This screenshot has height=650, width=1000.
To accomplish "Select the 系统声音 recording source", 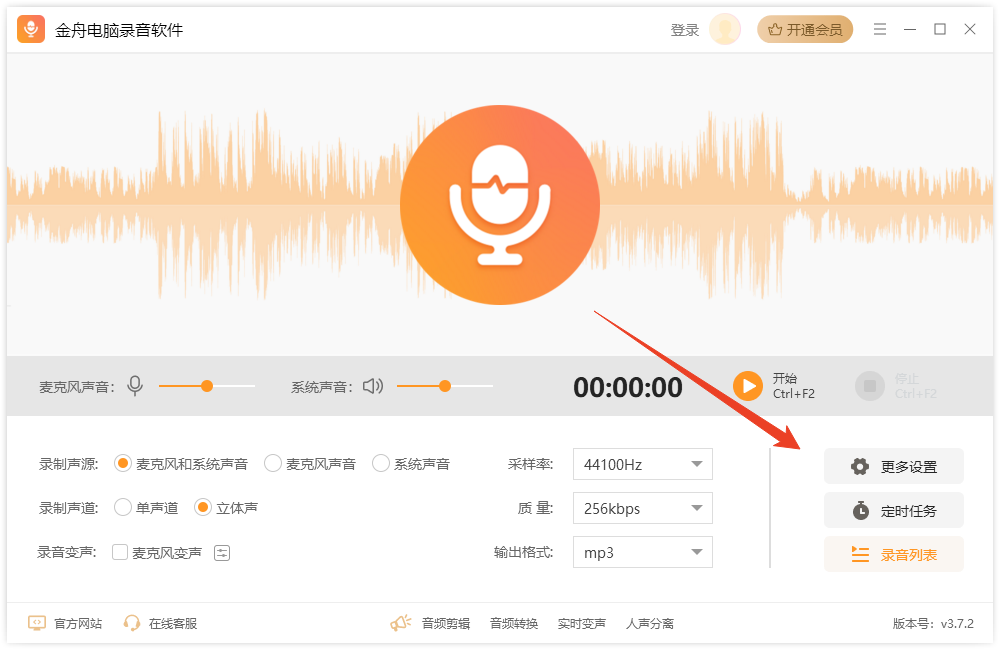I will [380, 463].
